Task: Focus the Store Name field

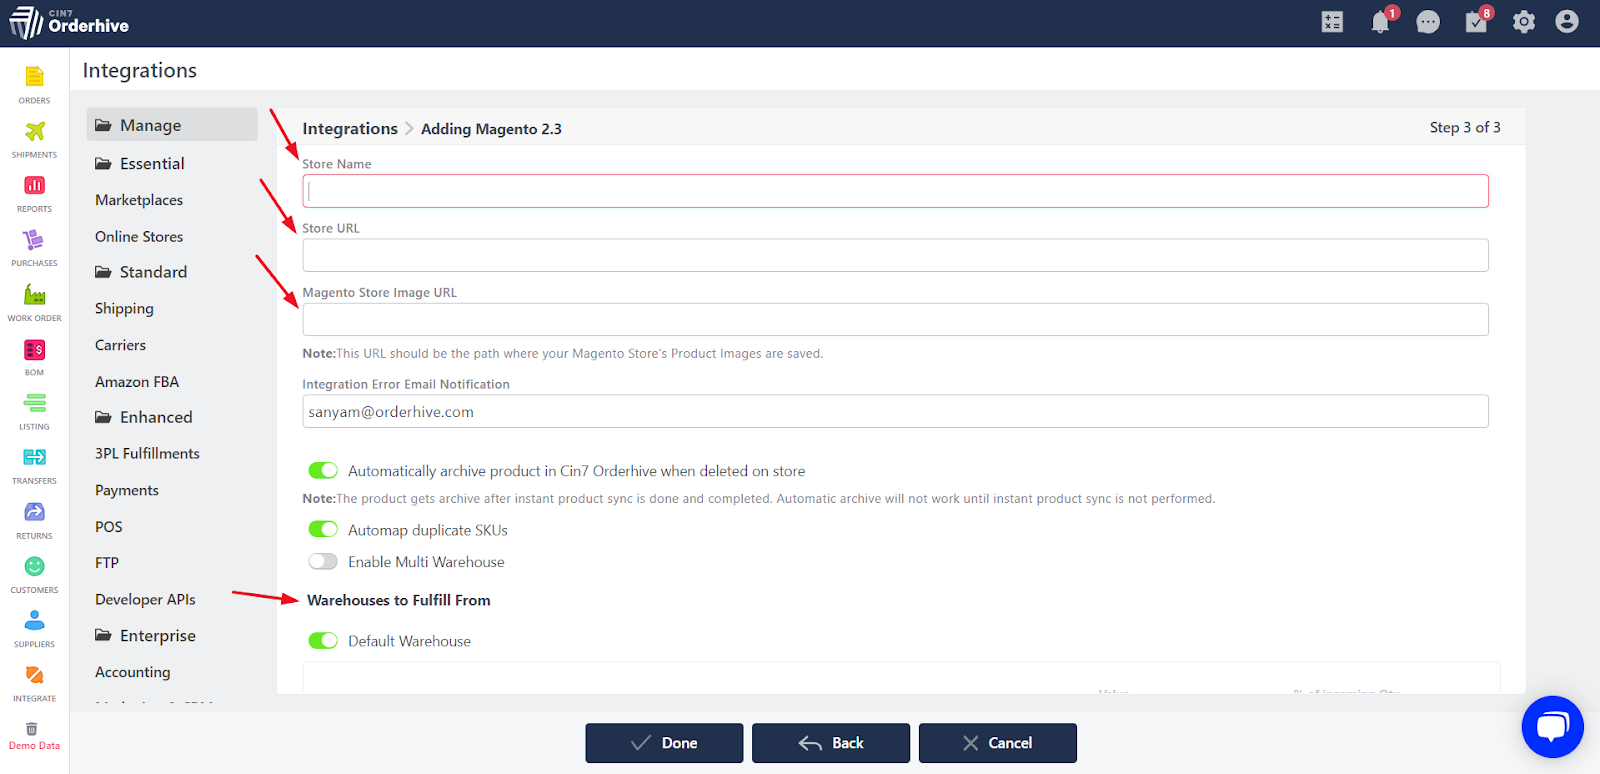Action: point(895,191)
